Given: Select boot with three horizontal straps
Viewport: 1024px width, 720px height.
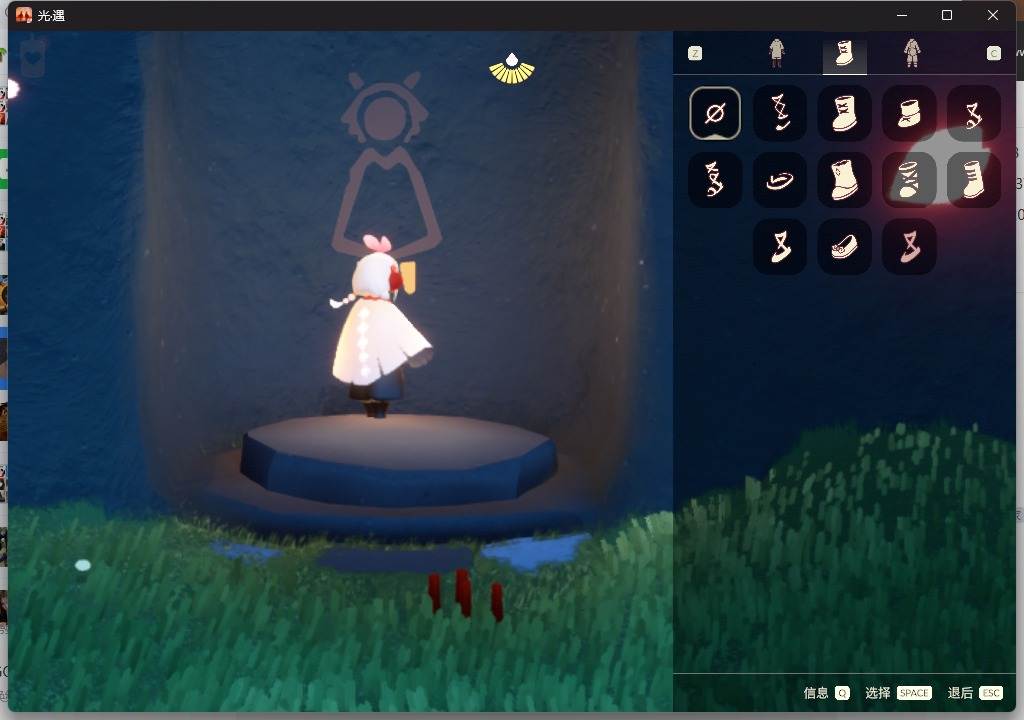Looking at the screenshot, I should click(974, 180).
